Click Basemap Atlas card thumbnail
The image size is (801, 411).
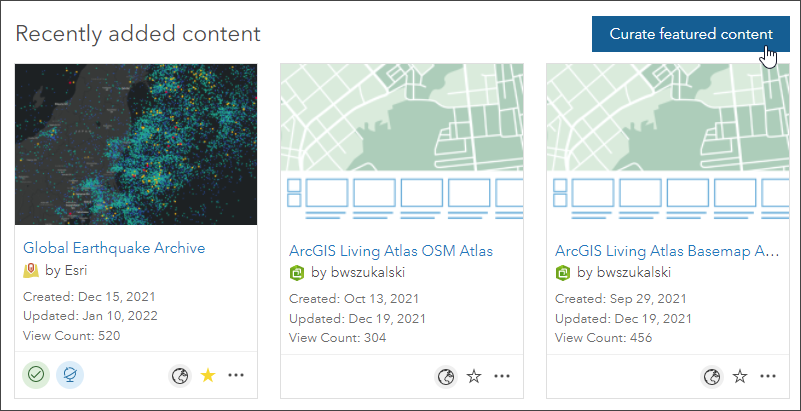pos(667,145)
